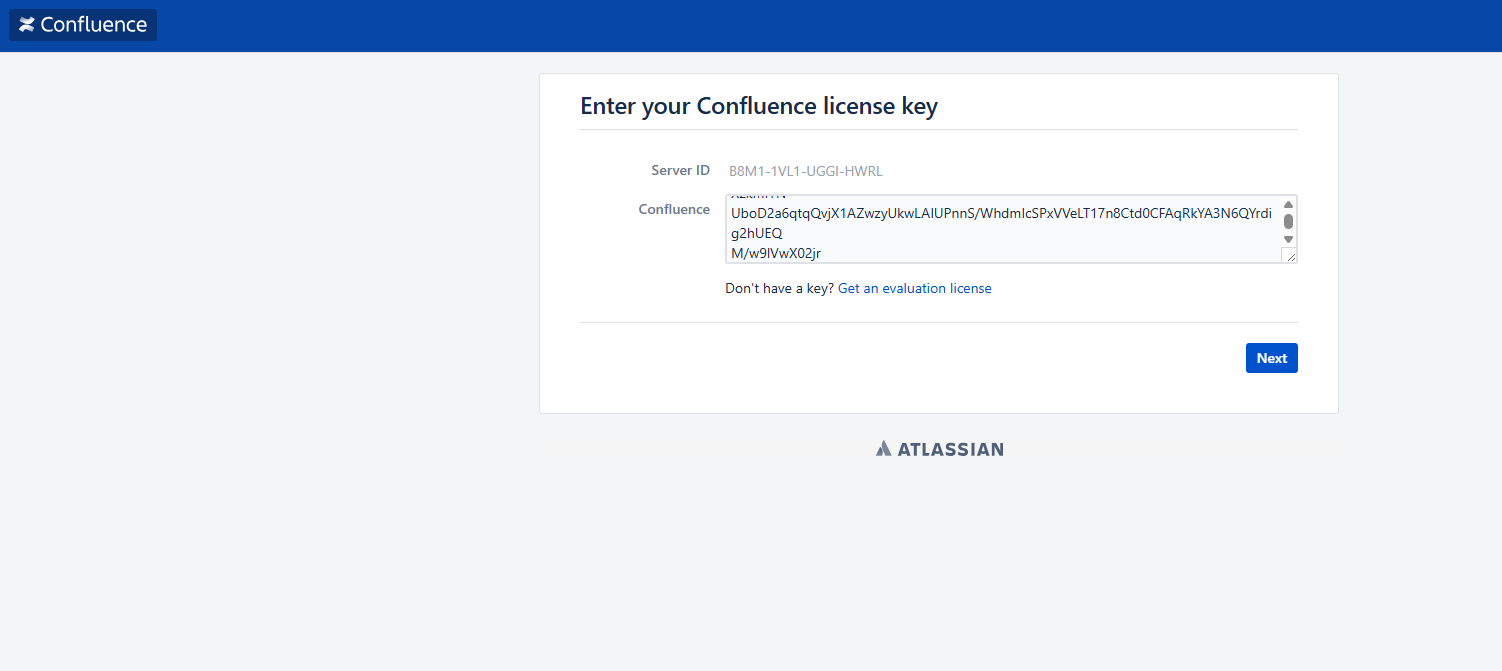The image size is (1502, 671).
Task: Click the textarea resize grip handle
Action: (x=1290, y=256)
